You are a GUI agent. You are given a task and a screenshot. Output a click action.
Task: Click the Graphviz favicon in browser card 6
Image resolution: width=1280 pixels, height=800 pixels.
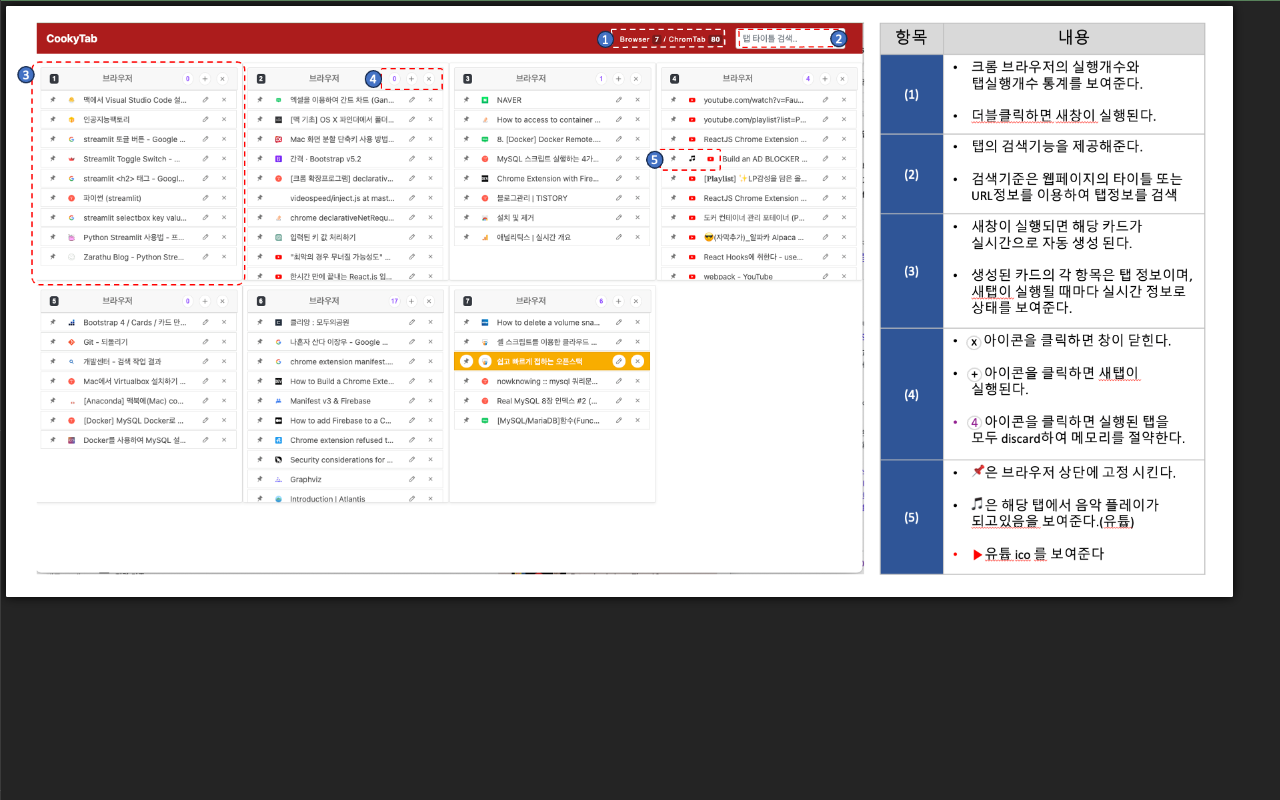(279, 479)
